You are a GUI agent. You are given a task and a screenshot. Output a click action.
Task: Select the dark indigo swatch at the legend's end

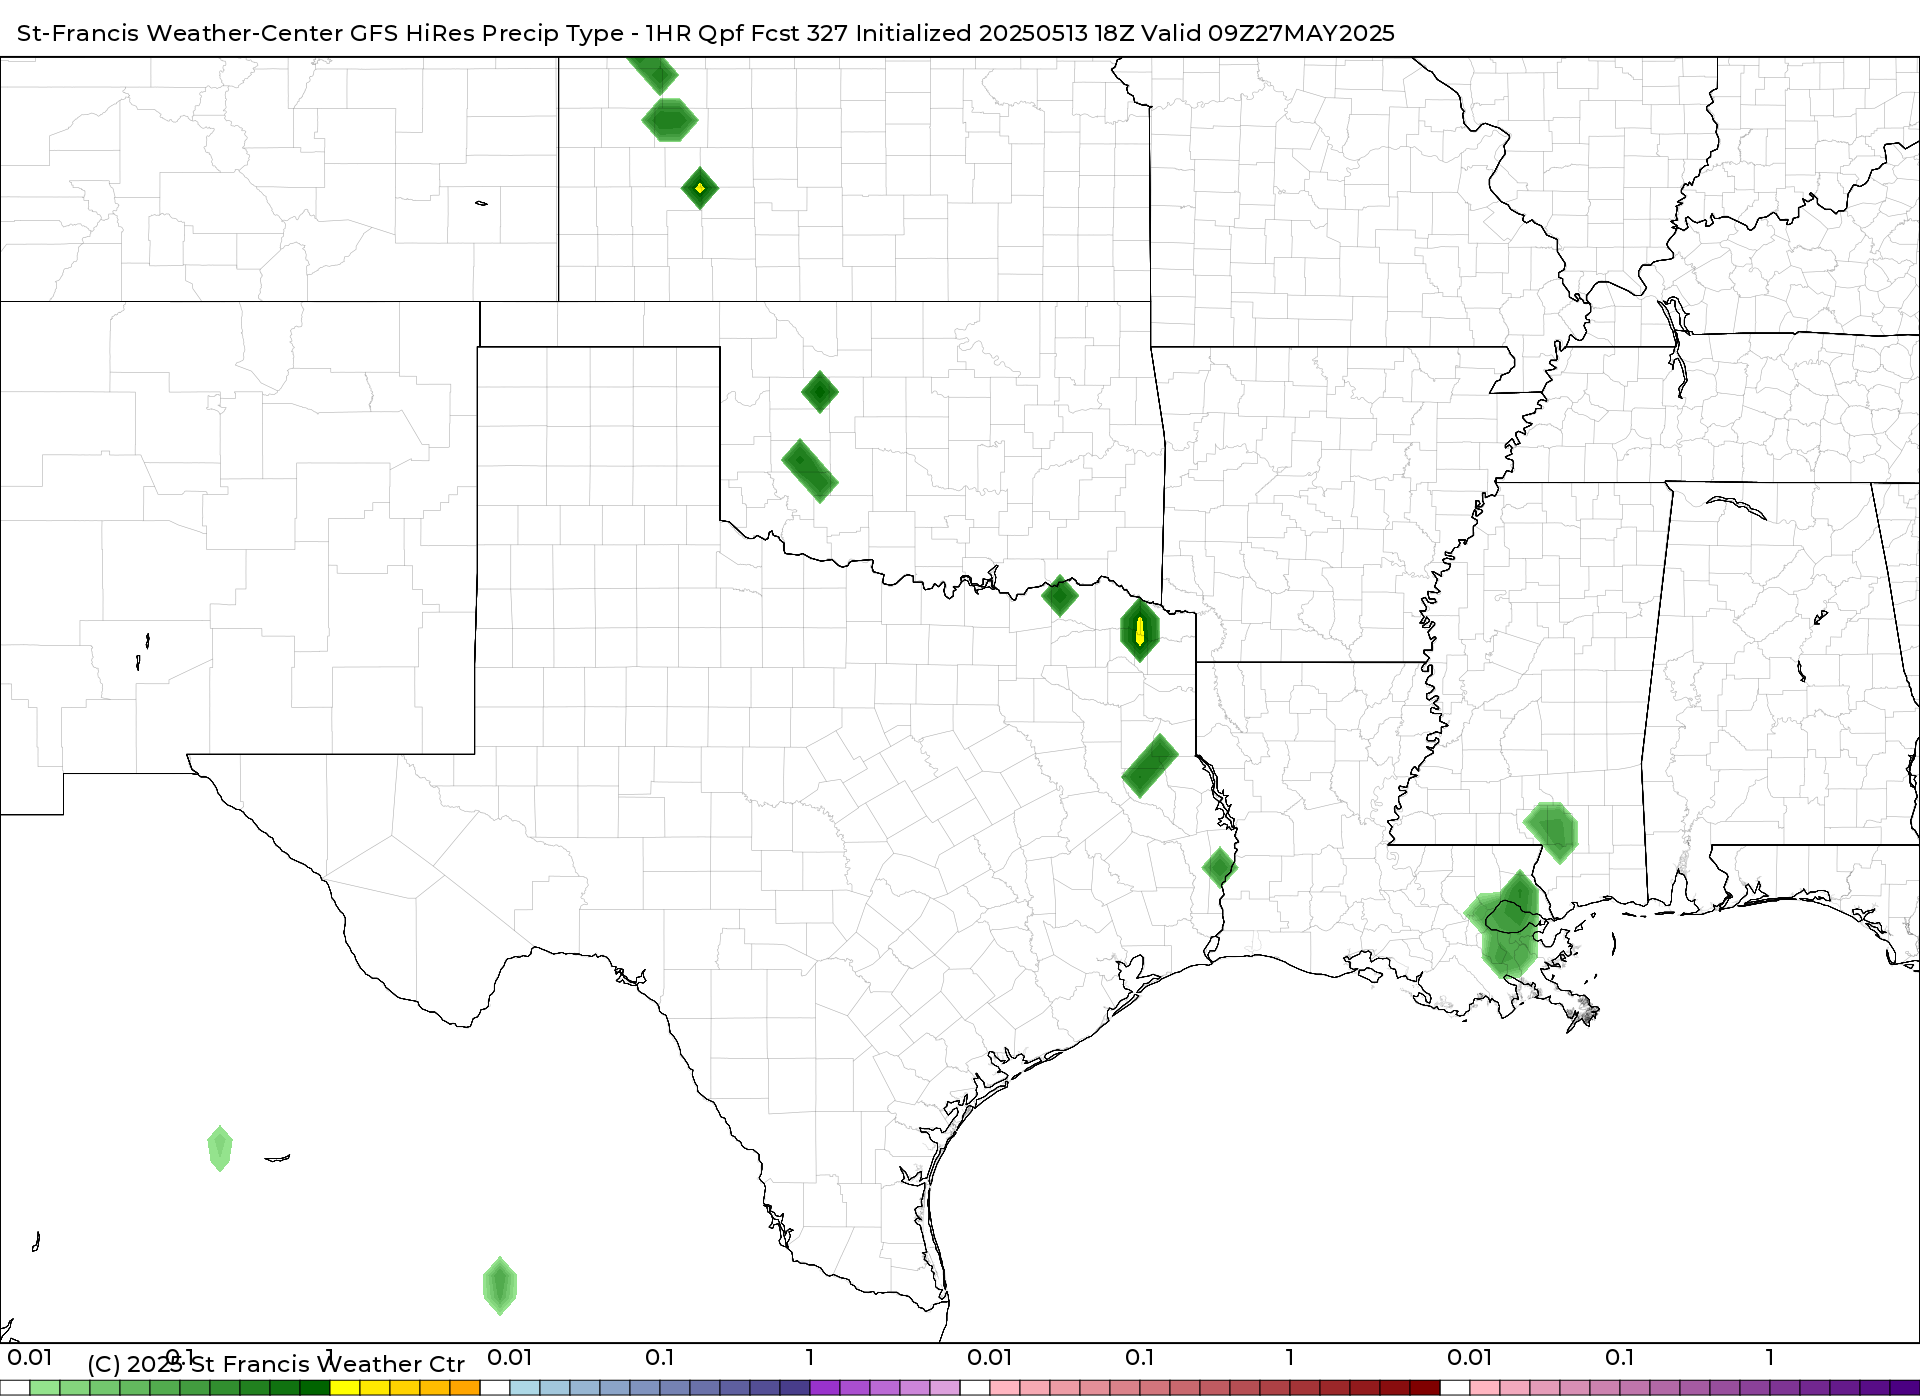[1903, 1388]
